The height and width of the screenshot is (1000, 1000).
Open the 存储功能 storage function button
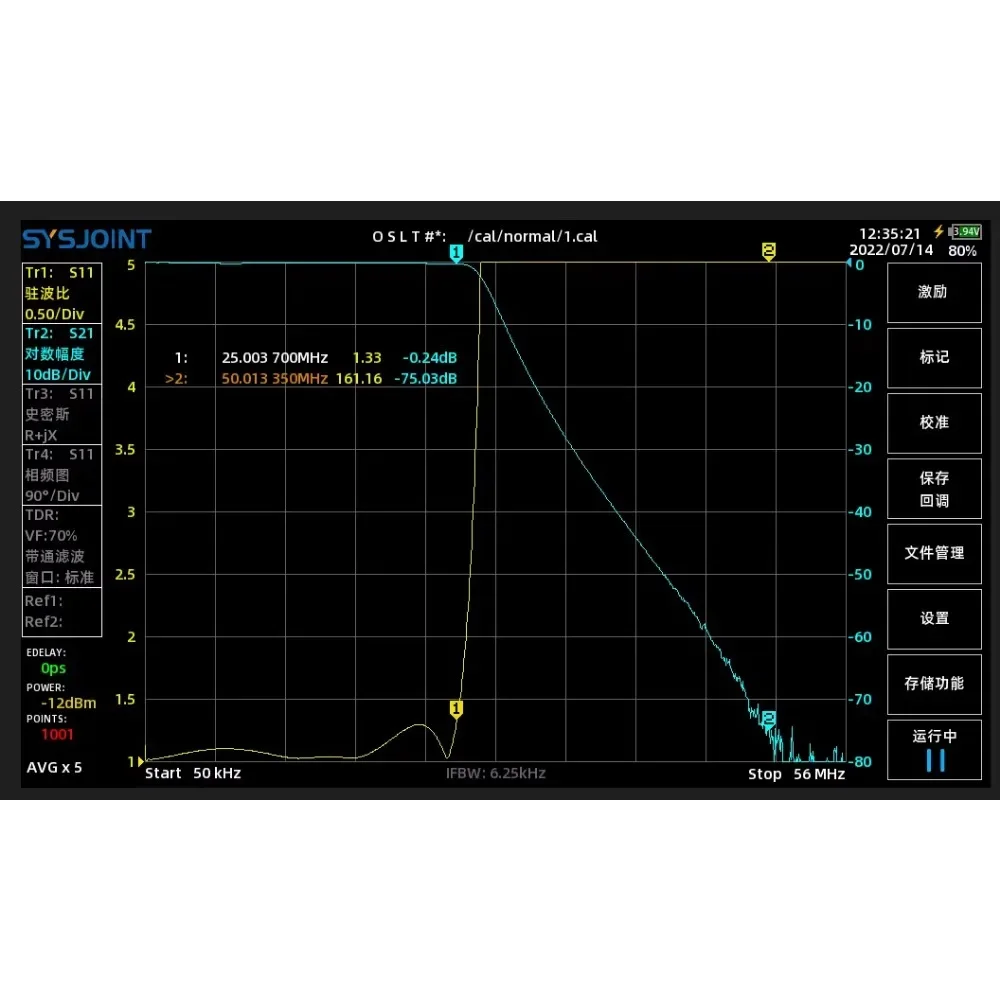(934, 684)
